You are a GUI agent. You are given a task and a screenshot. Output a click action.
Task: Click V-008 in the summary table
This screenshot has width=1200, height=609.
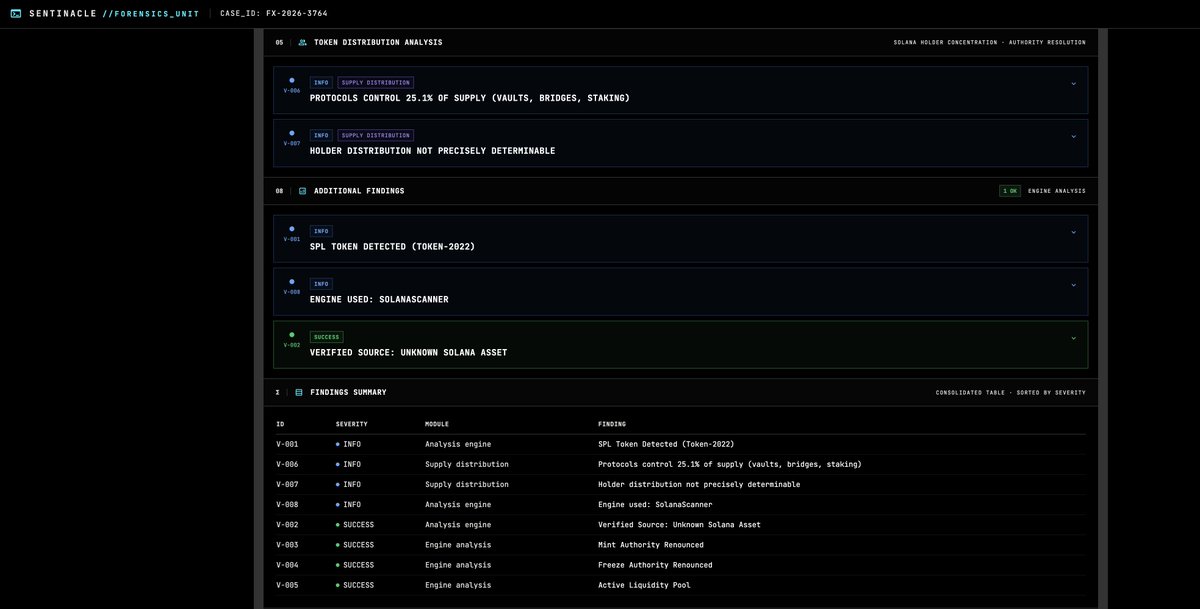click(287, 505)
